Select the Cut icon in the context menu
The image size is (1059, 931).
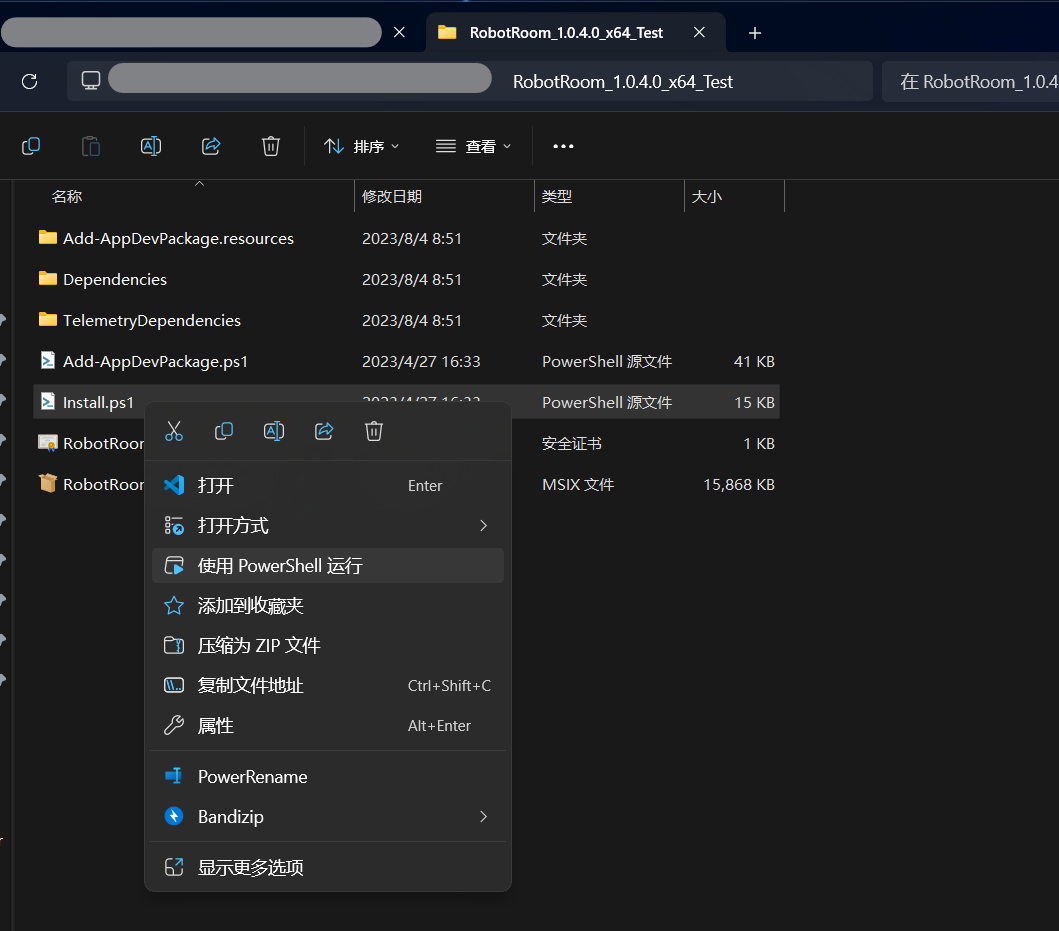[x=174, y=431]
